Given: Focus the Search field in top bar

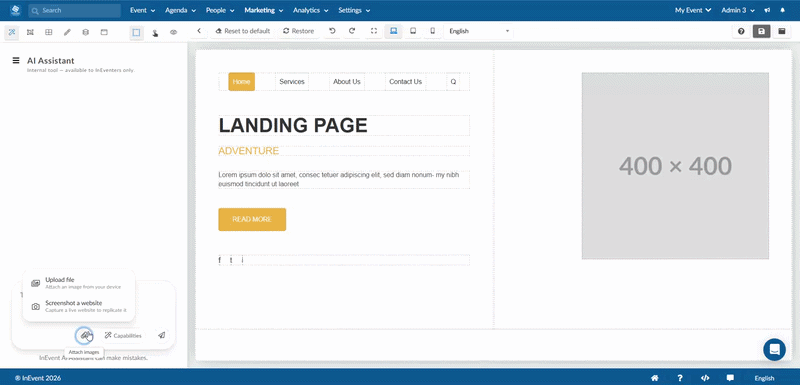Looking at the screenshot, I should click(74, 10).
